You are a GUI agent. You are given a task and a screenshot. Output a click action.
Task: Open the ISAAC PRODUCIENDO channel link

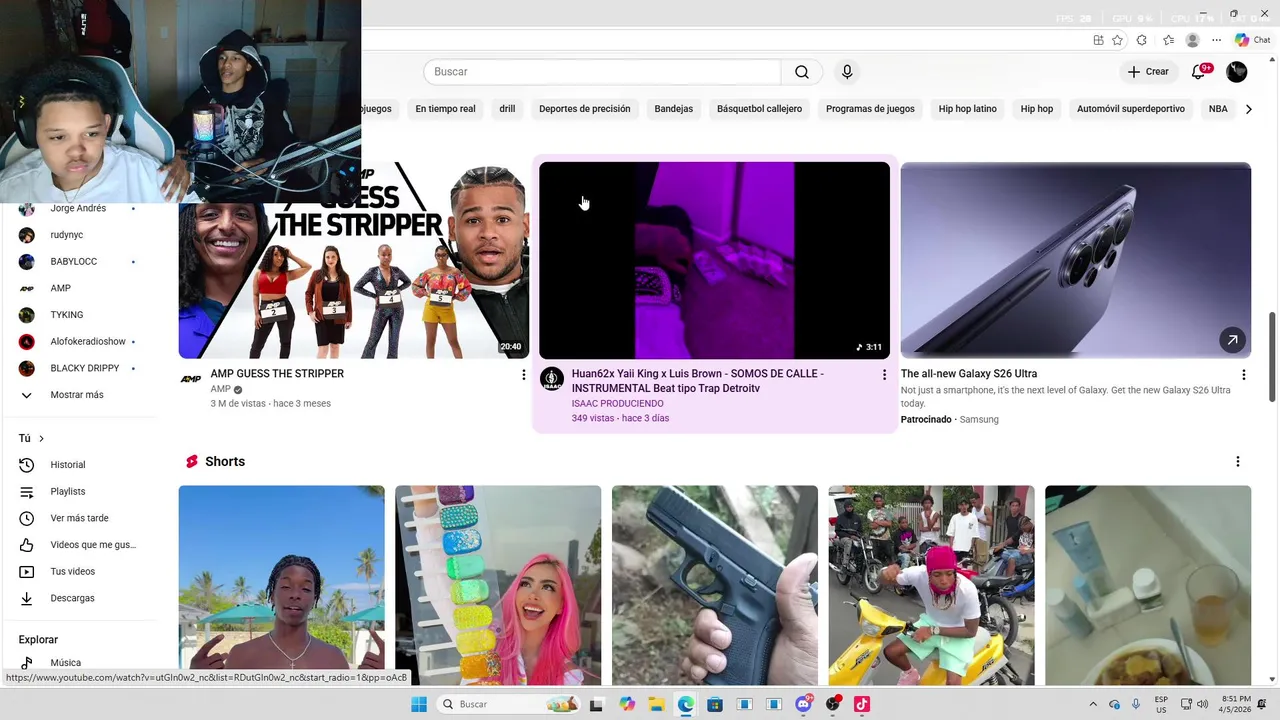pos(617,404)
